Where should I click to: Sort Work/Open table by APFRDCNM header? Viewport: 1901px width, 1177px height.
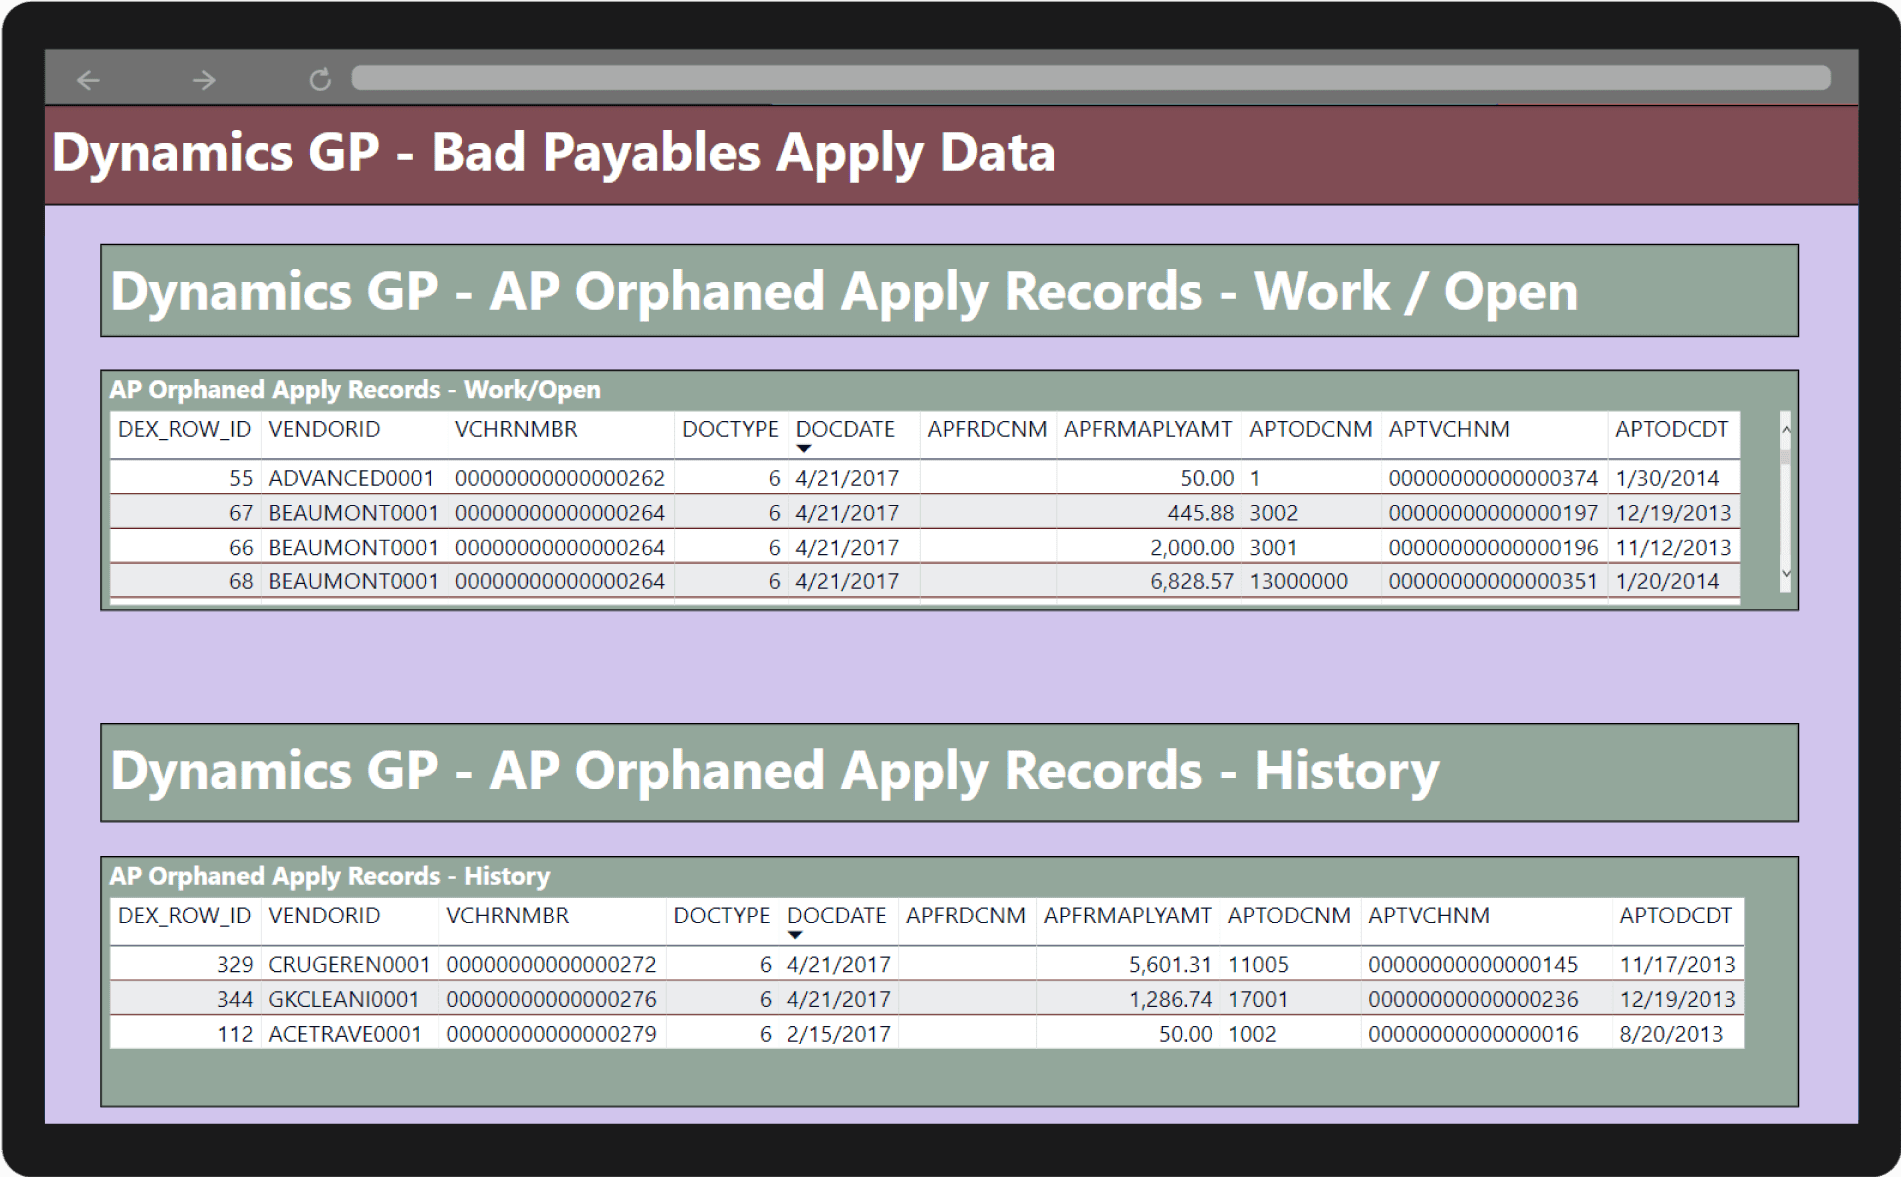tap(987, 429)
